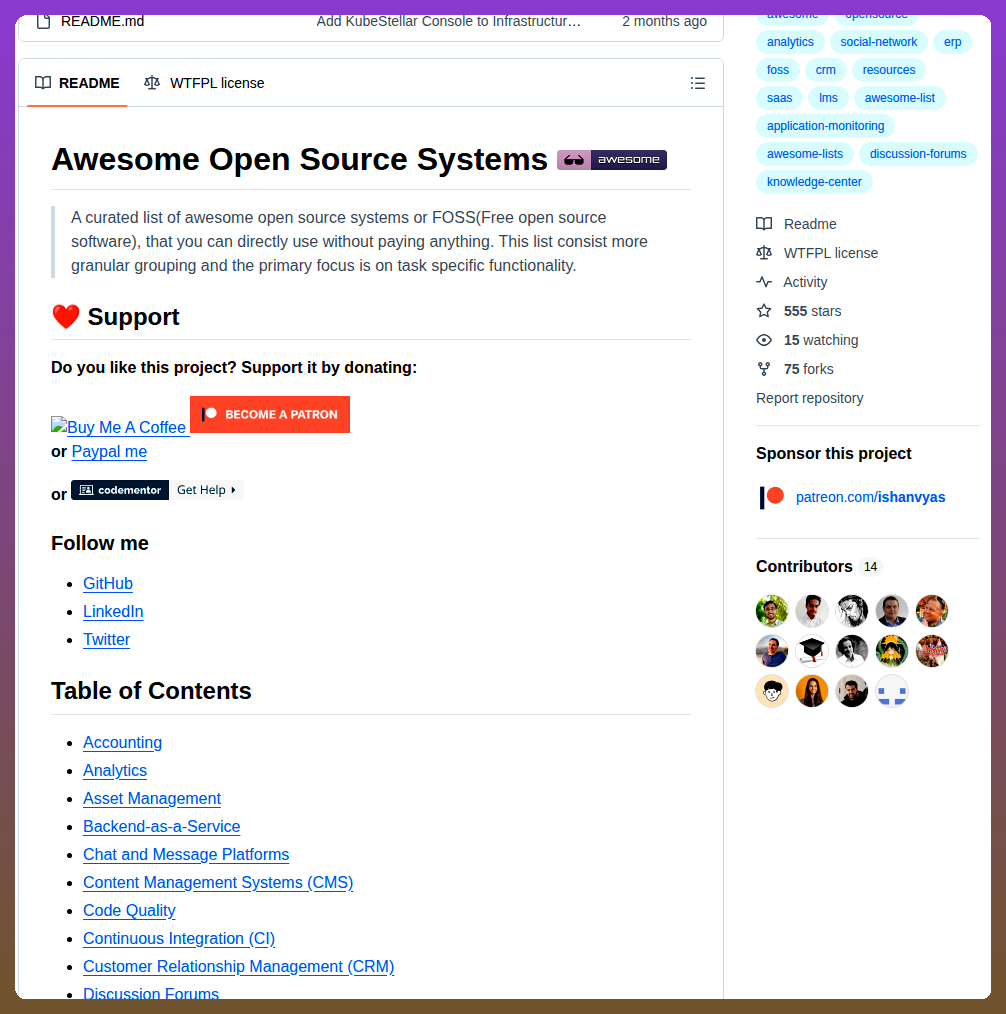Image resolution: width=1006 pixels, height=1014 pixels.
Task: Select the analytics topic tag
Action: [790, 42]
